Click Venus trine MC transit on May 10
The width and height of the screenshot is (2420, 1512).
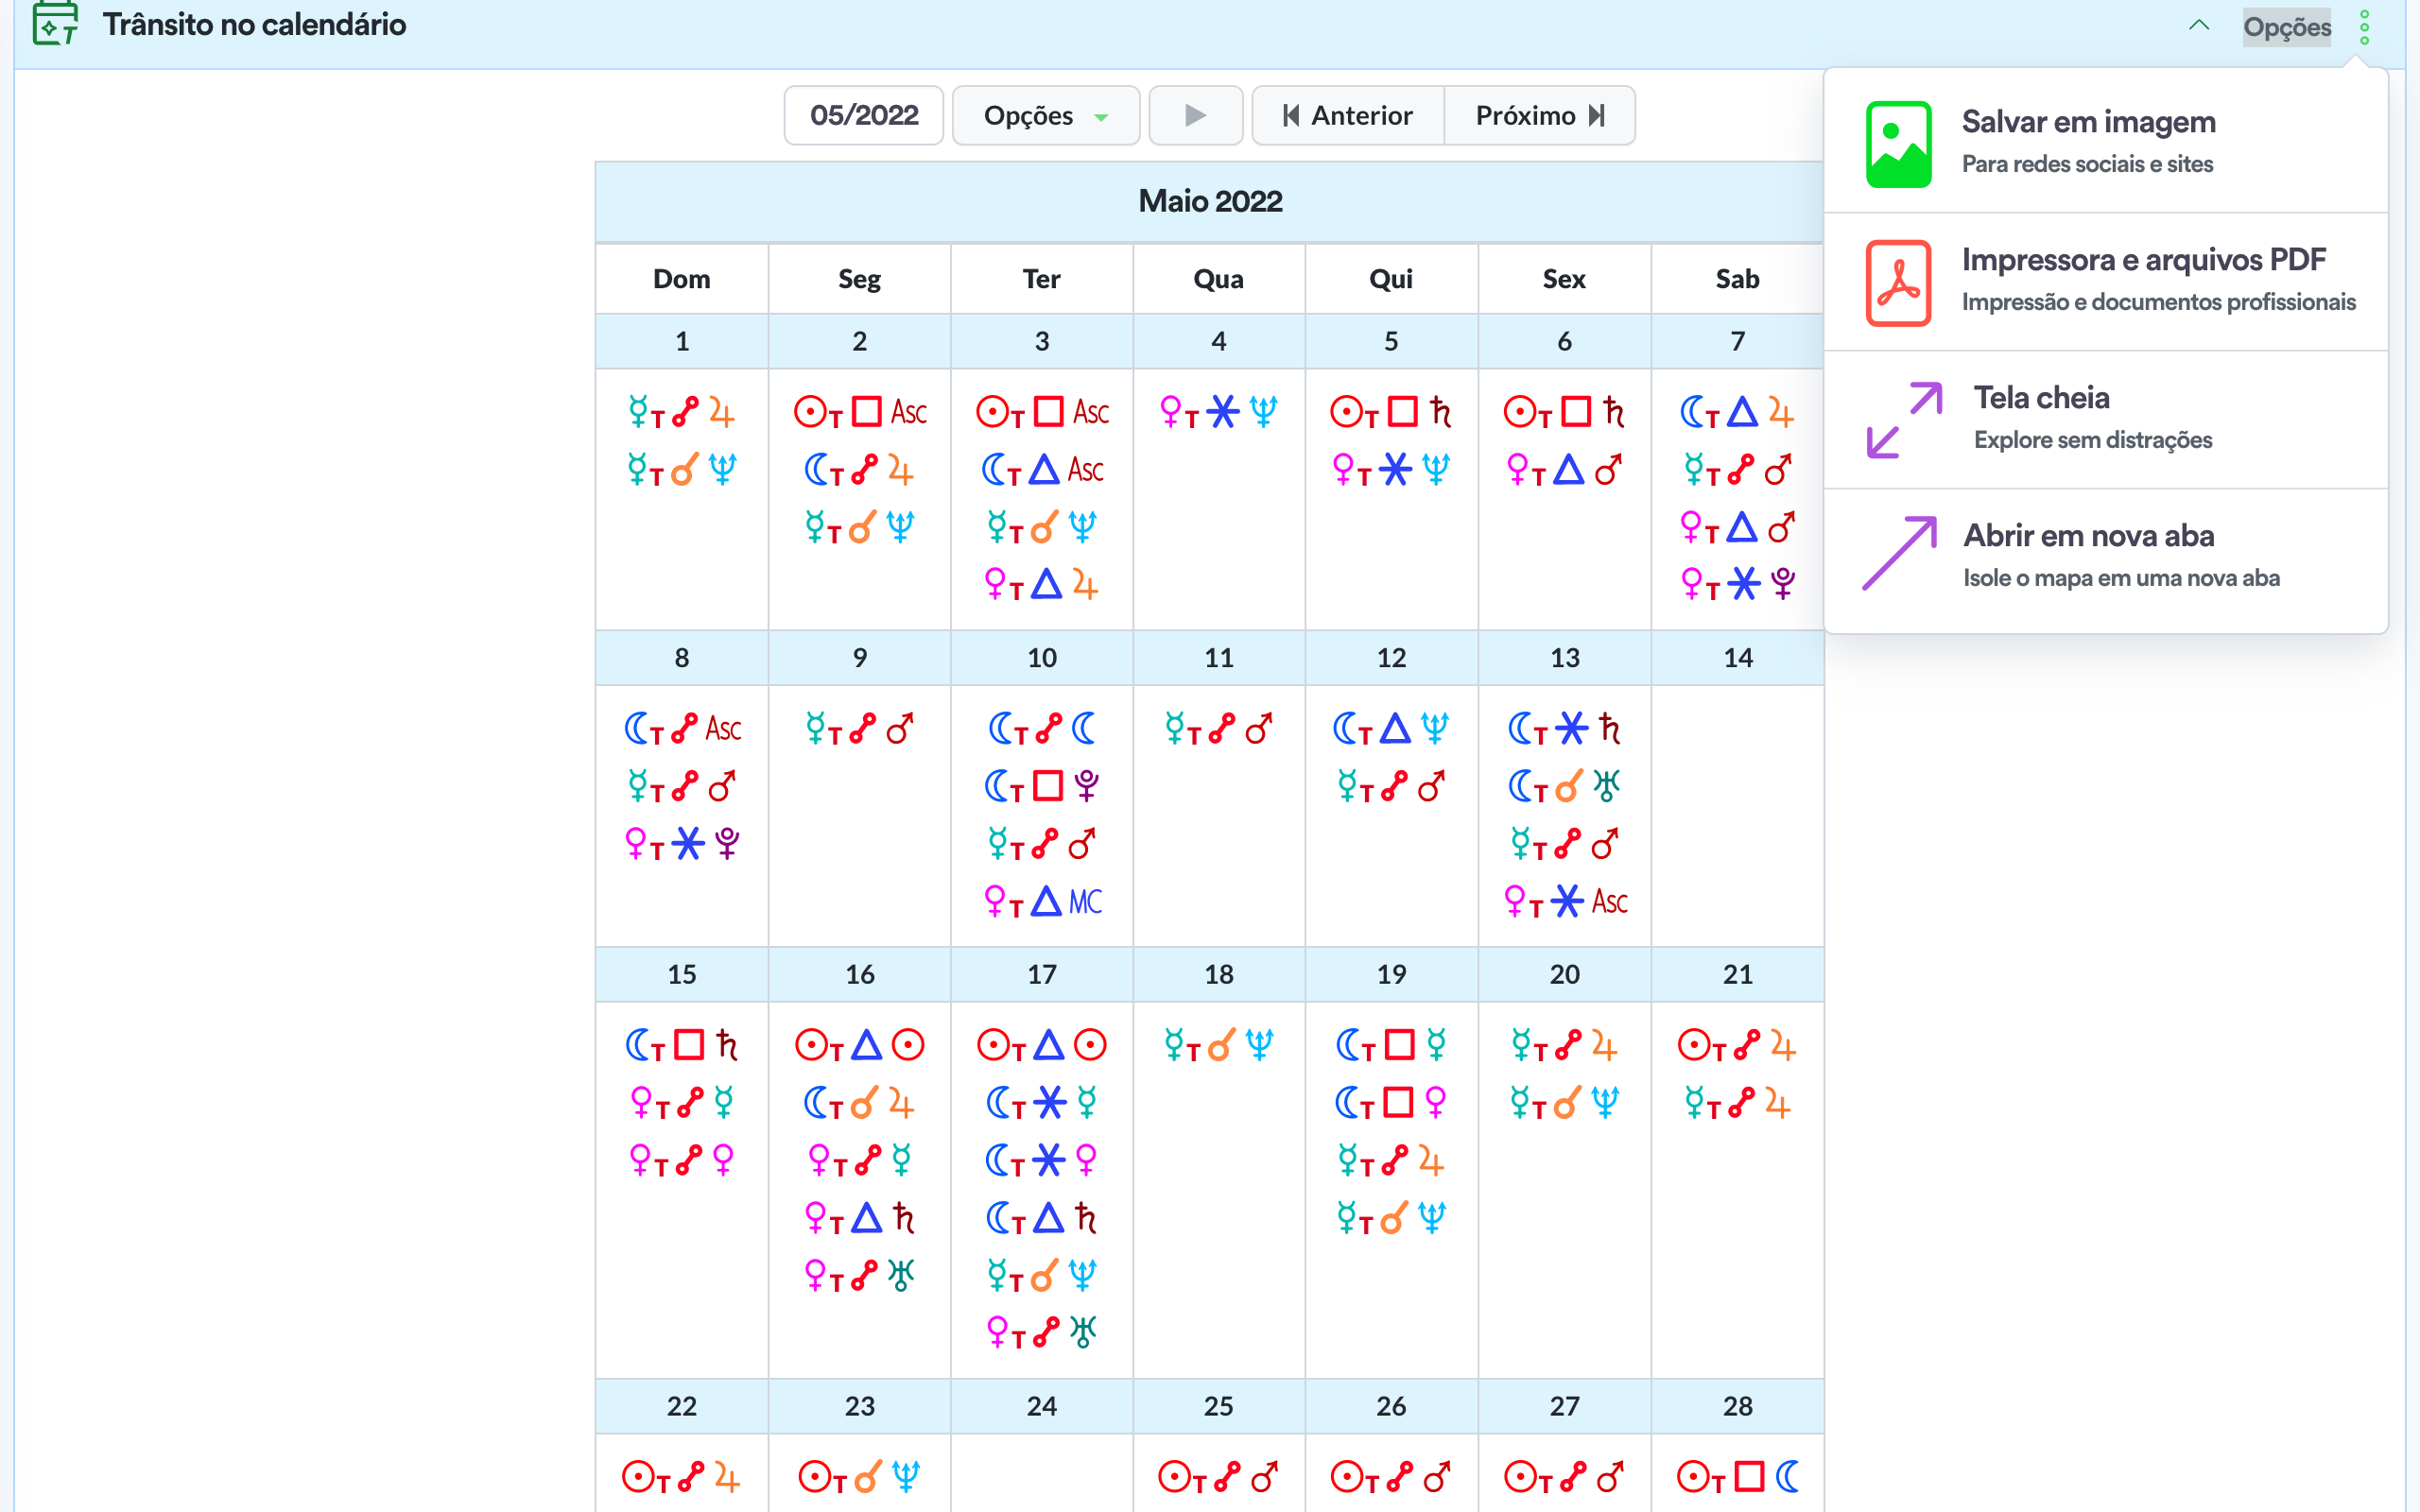pos(1042,901)
